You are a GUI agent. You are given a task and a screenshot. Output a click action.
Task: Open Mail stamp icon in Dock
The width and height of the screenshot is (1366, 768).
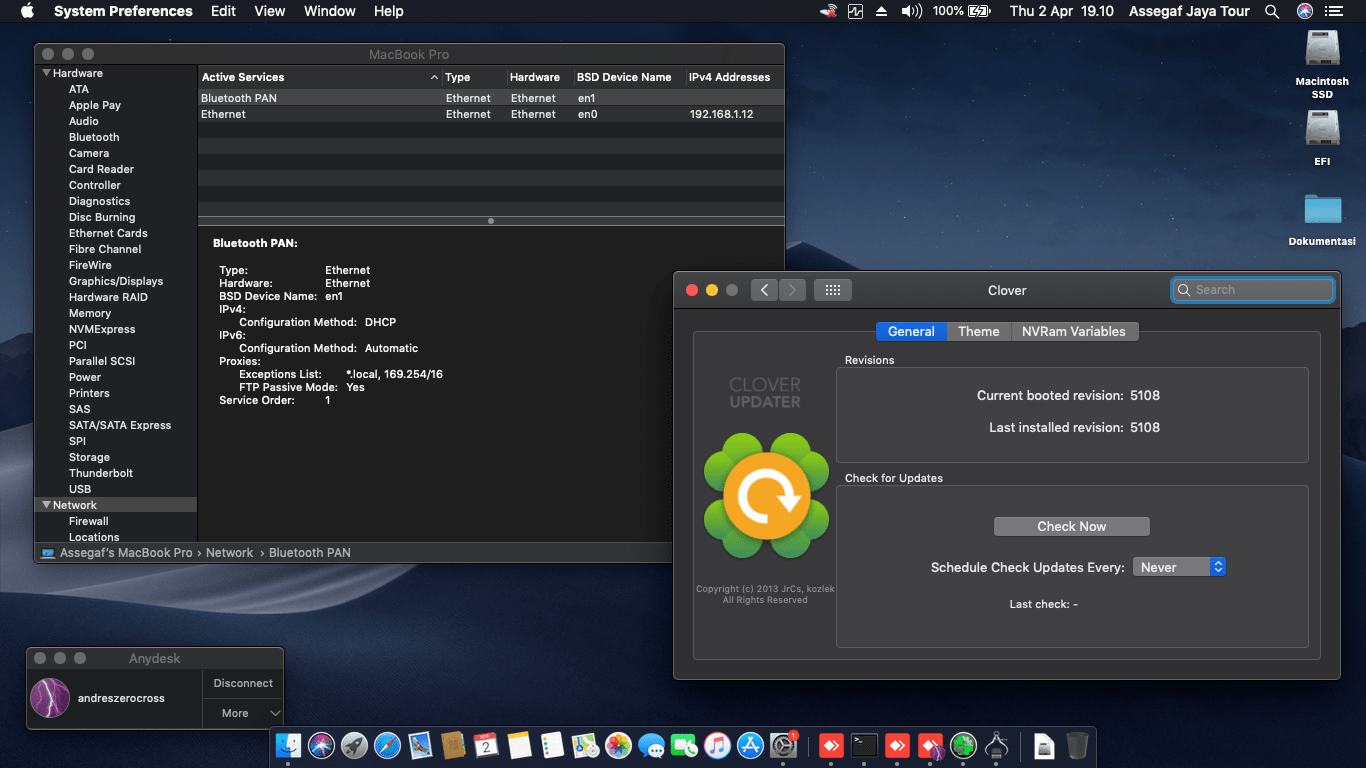420,745
